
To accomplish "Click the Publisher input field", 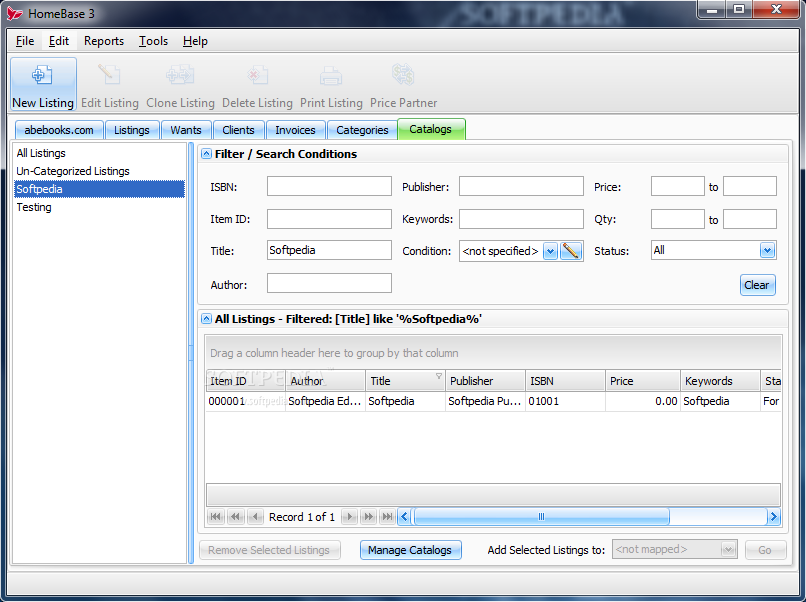I will pyautogui.click(x=521, y=186).
